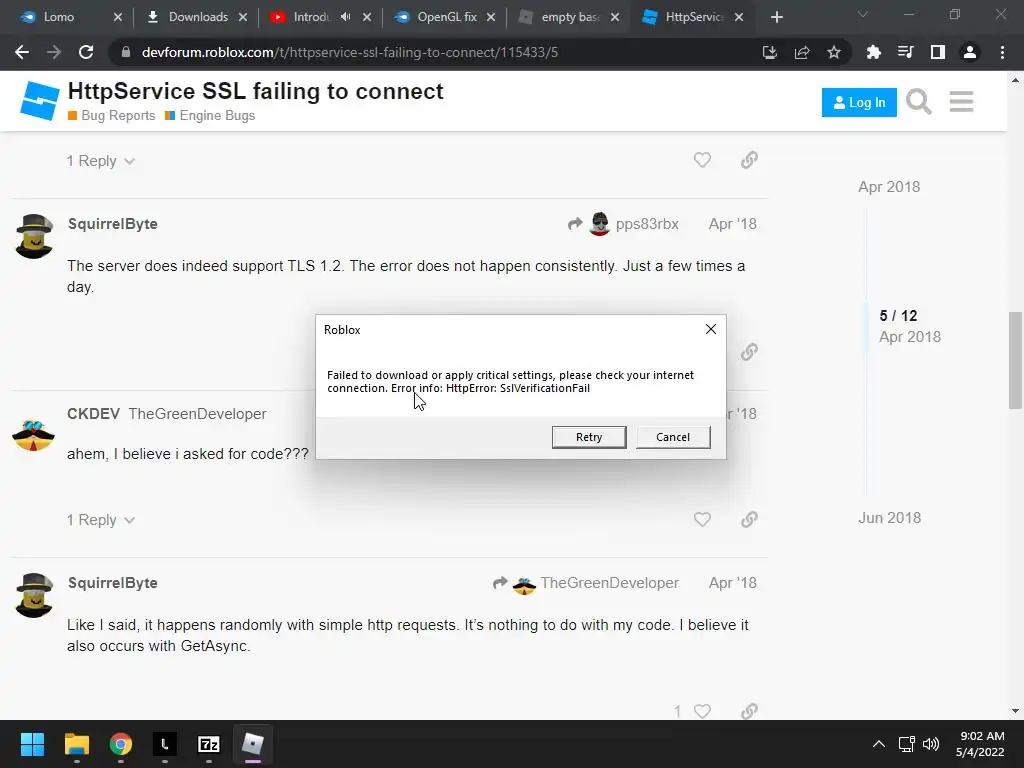Click Cancel in the Roblox error dialog
1024x768 pixels.
point(673,437)
